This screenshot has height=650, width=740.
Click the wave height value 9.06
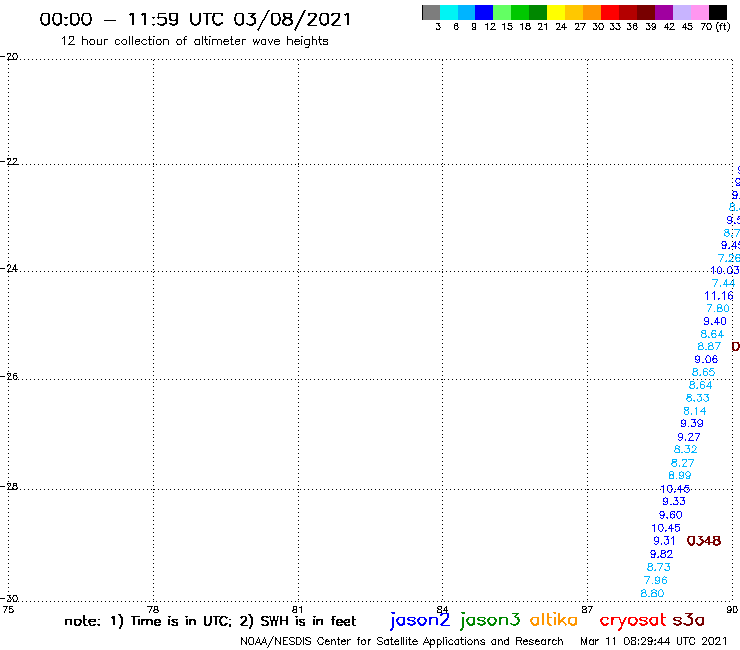[x=706, y=360]
